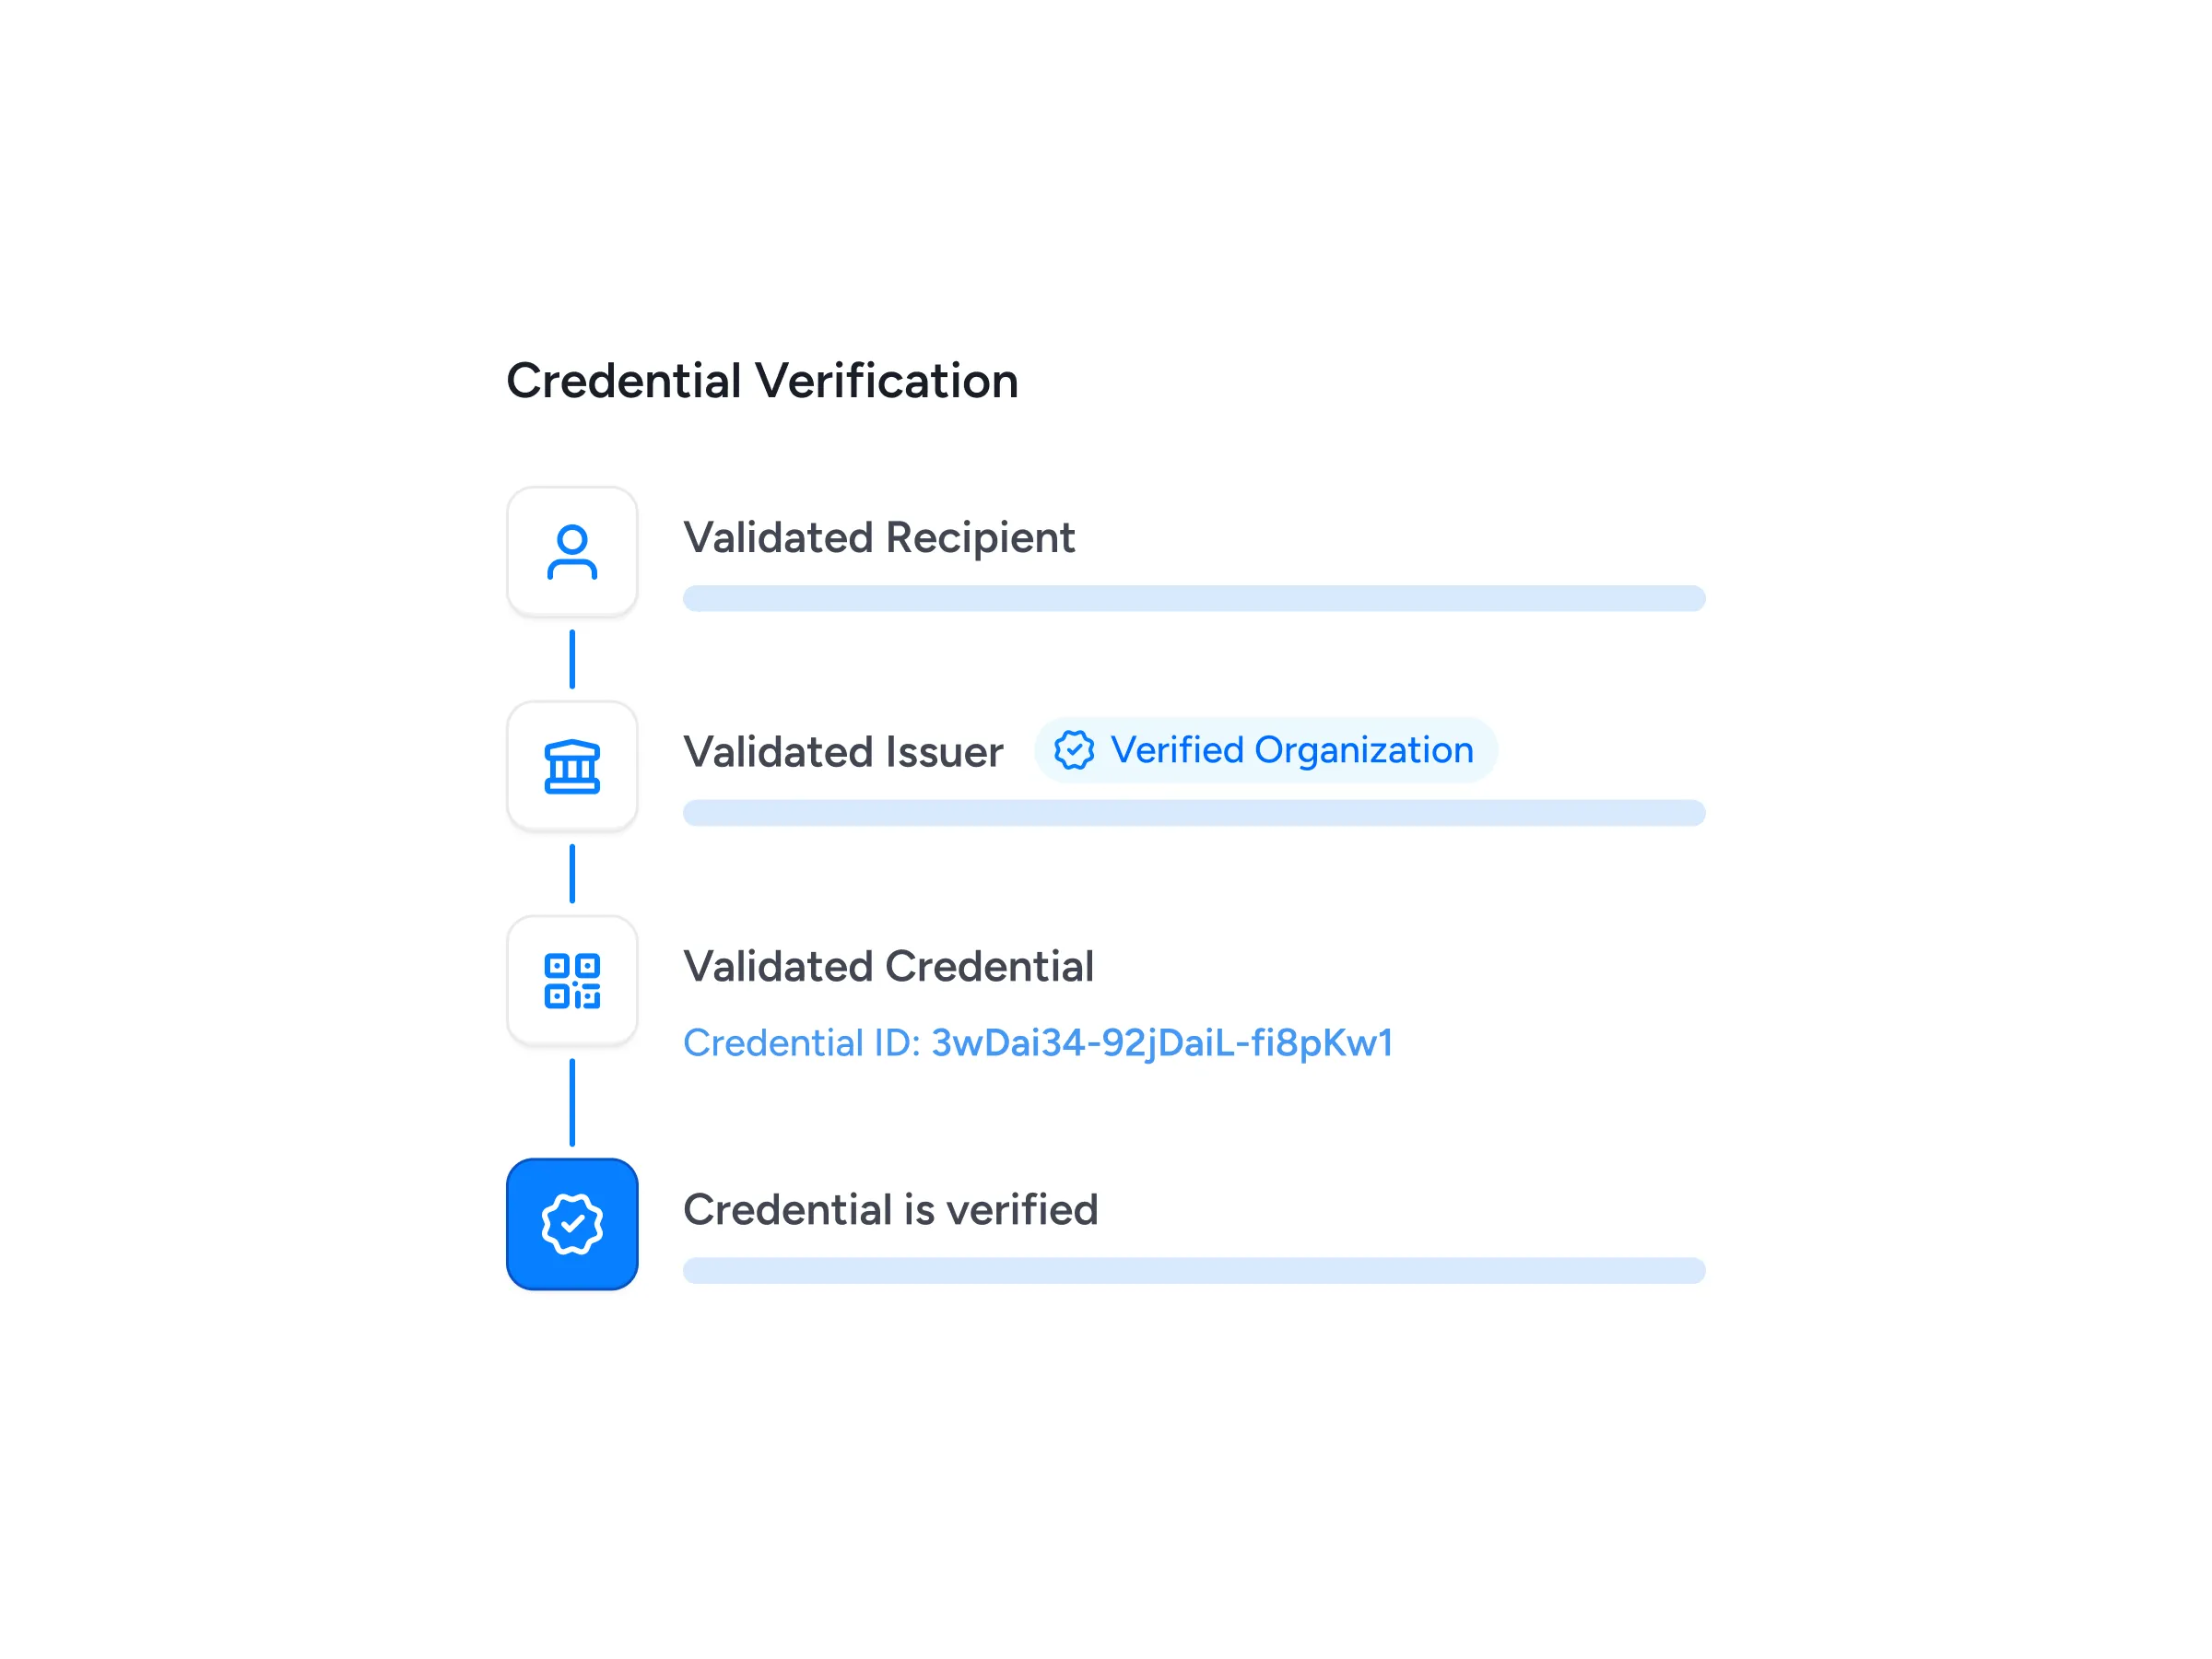Viewport: 2212px width, 1659px height.
Task: Click the Validated Credential label
Action: [889, 967]
